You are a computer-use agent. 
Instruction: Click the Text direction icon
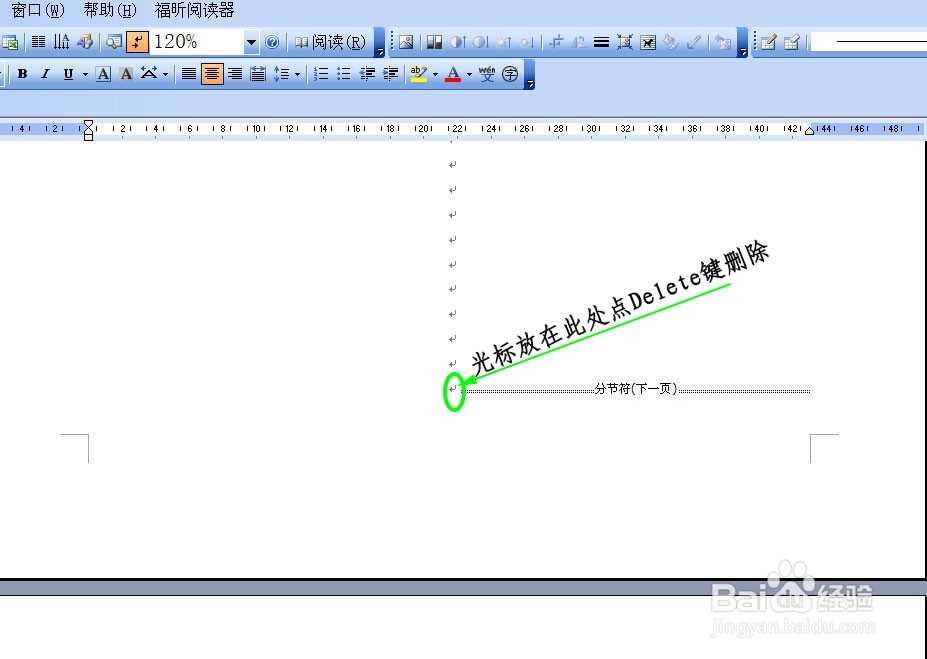[61, 42]
